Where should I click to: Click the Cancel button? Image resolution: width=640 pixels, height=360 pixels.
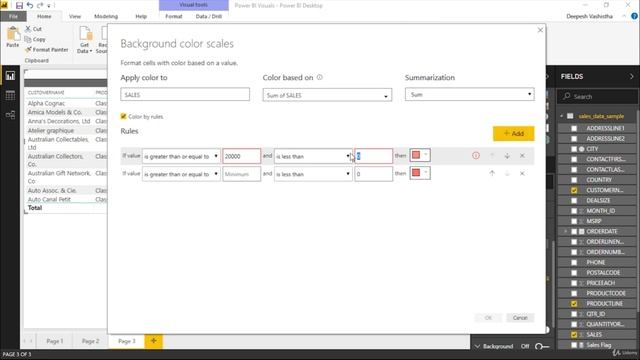pyautogui.click(x=520, y=318)
